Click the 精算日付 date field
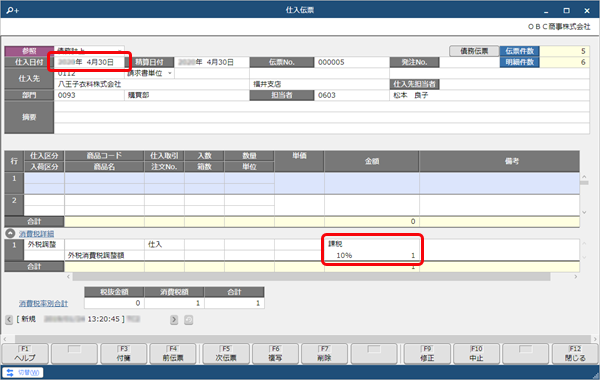 [212, 62]
